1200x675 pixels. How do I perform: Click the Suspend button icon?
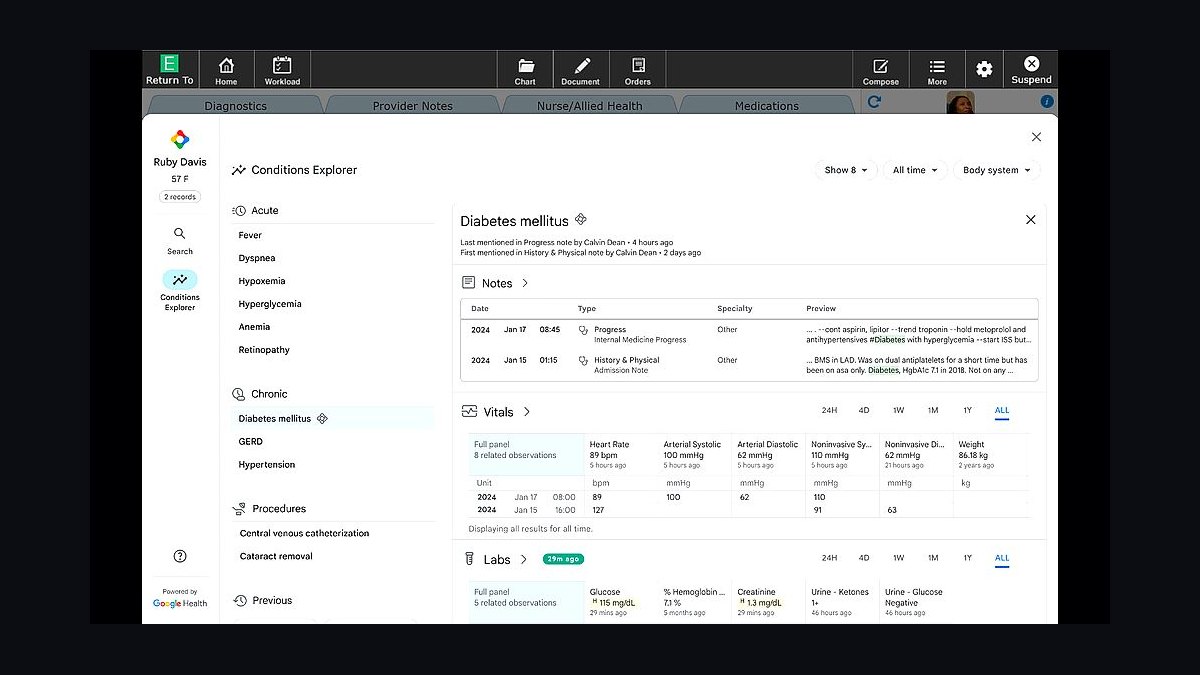(x=1031, y=64)
